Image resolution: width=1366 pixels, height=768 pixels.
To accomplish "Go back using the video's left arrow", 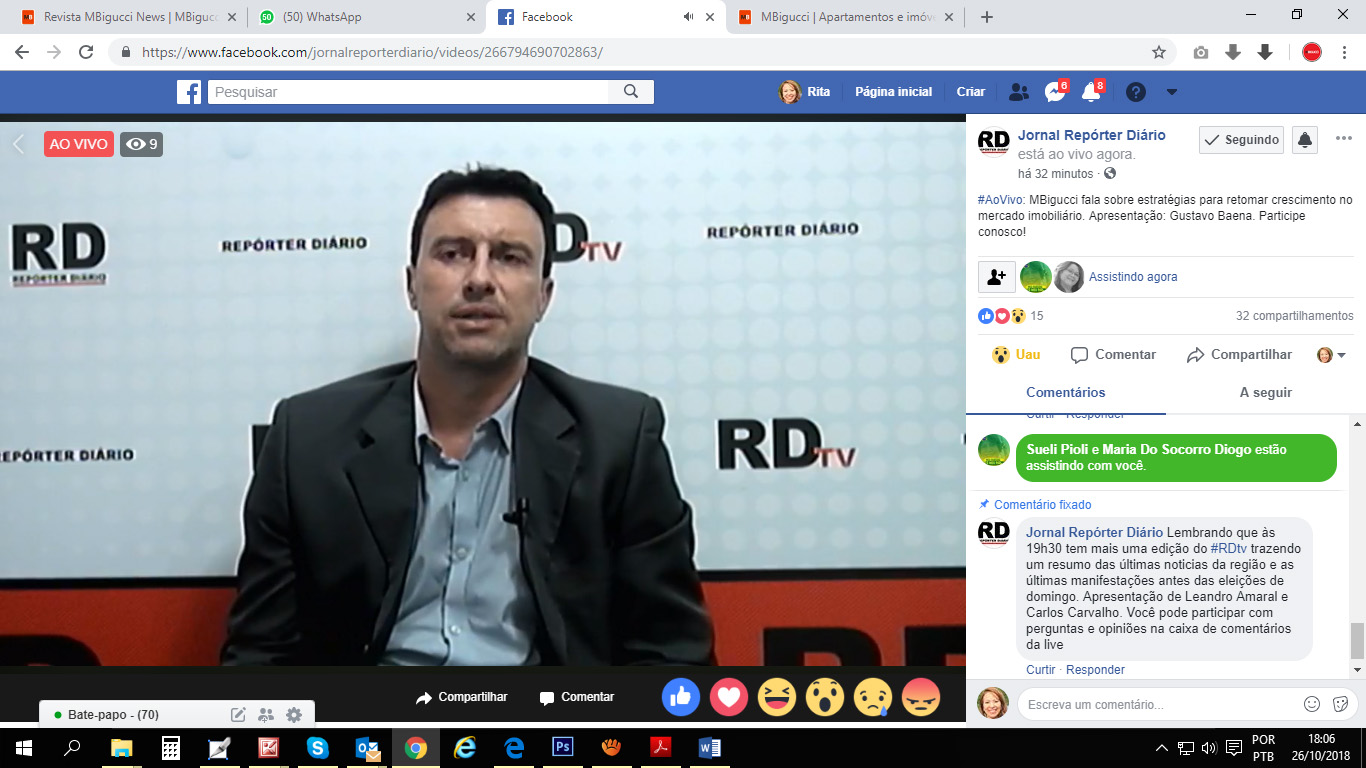I will click(x=18, y=144).
